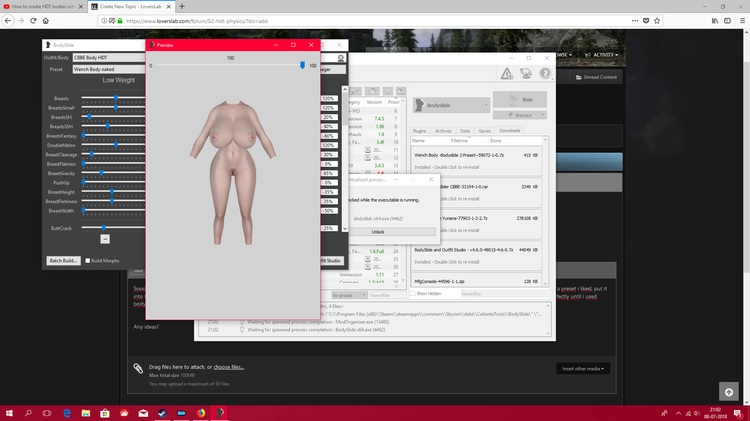750x421 pixels.
Task: Open the Shortcut dropdown
Action: click(520, 115)
